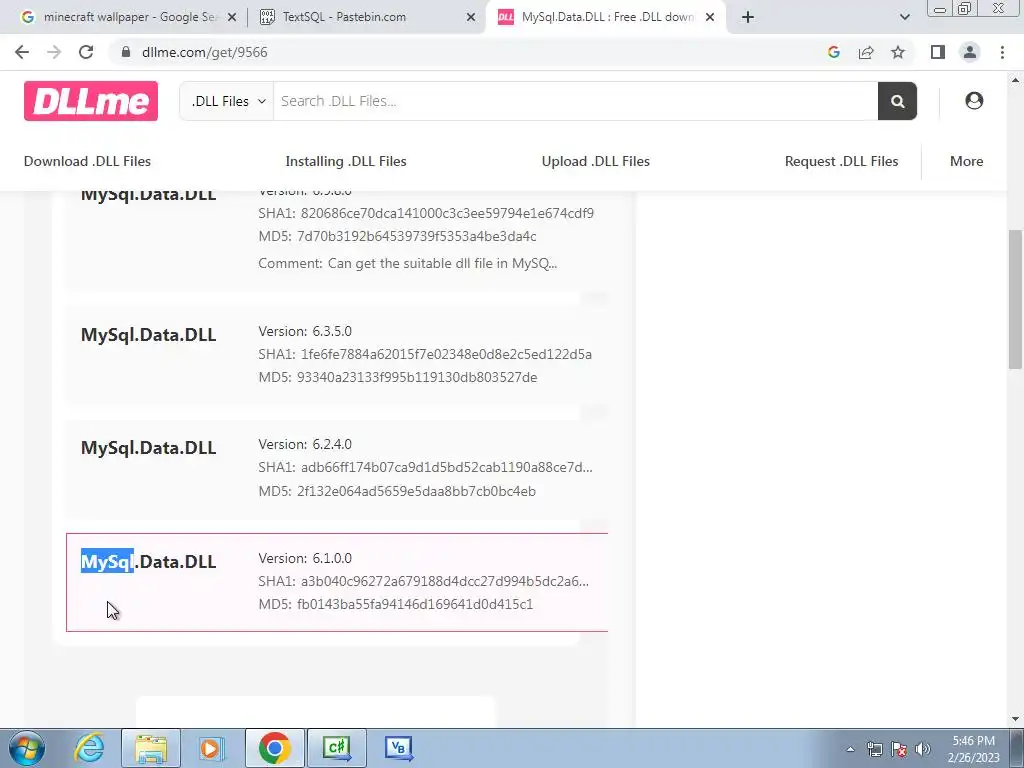Image resolution: width=1024 pixels, height=768 pixels.
Task: Click the scrollbar down arrow
Action: pyautogui.click(x=1016, y=719)
